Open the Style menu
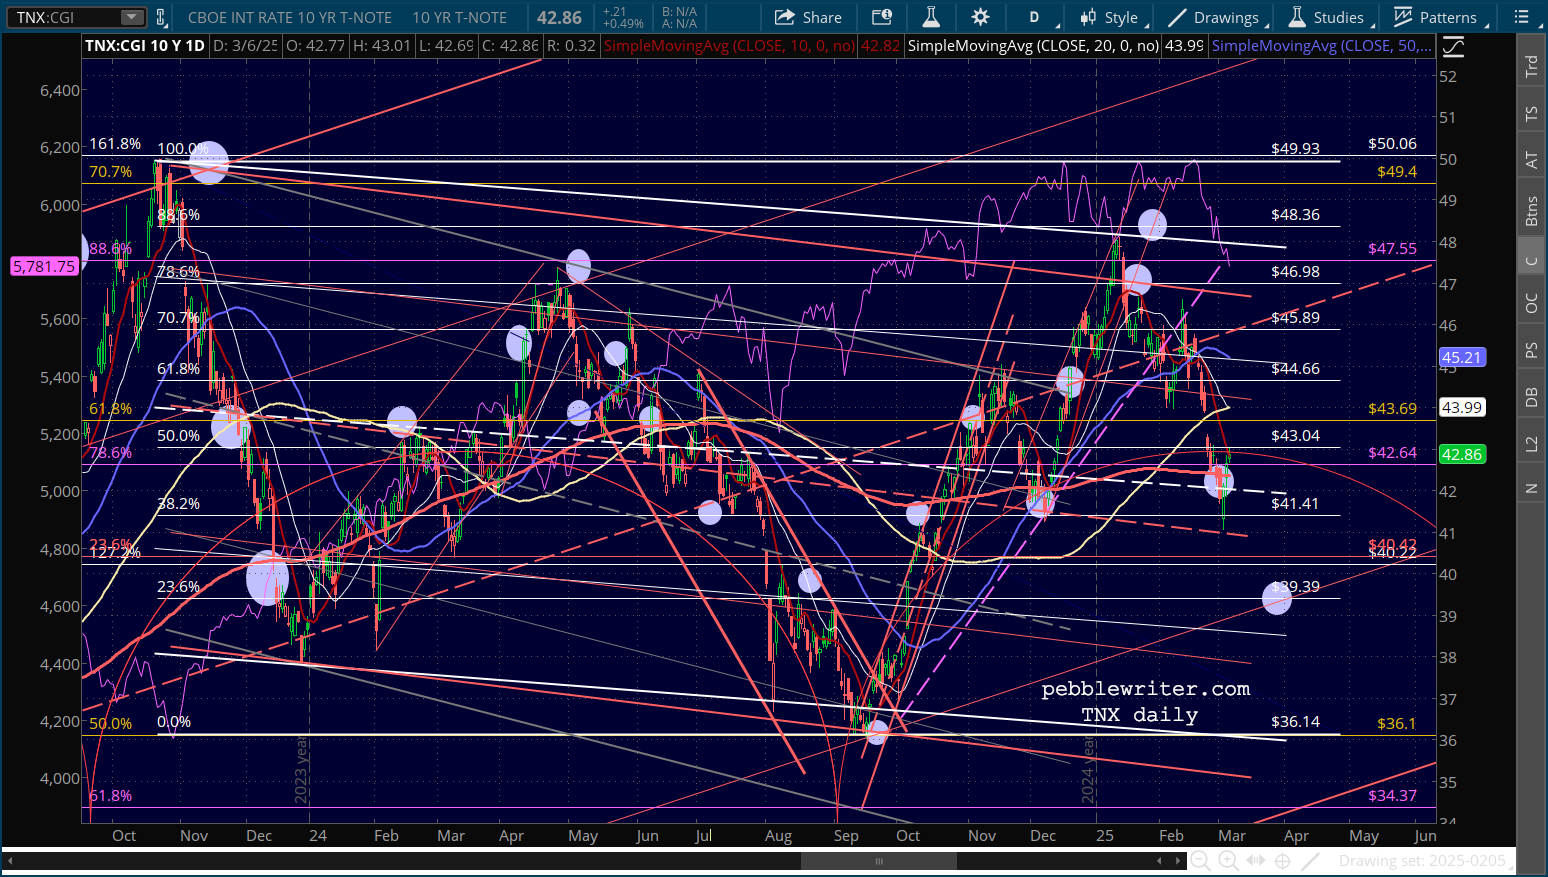Image resolution: width=1548 pixels, height=877 pixels. point(1110,17)
